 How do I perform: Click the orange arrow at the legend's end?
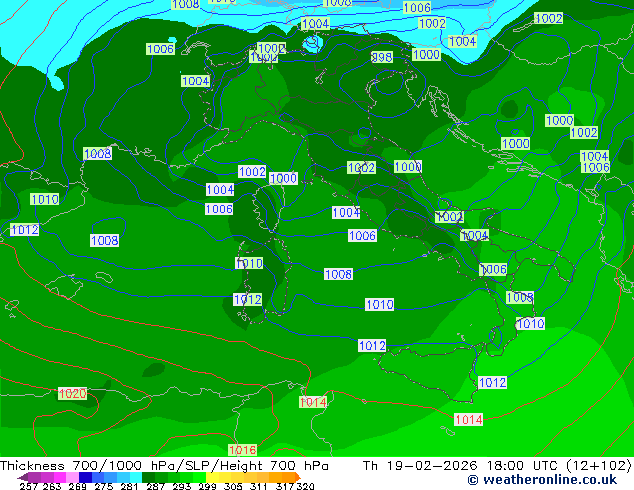click(x=298, y=477)
